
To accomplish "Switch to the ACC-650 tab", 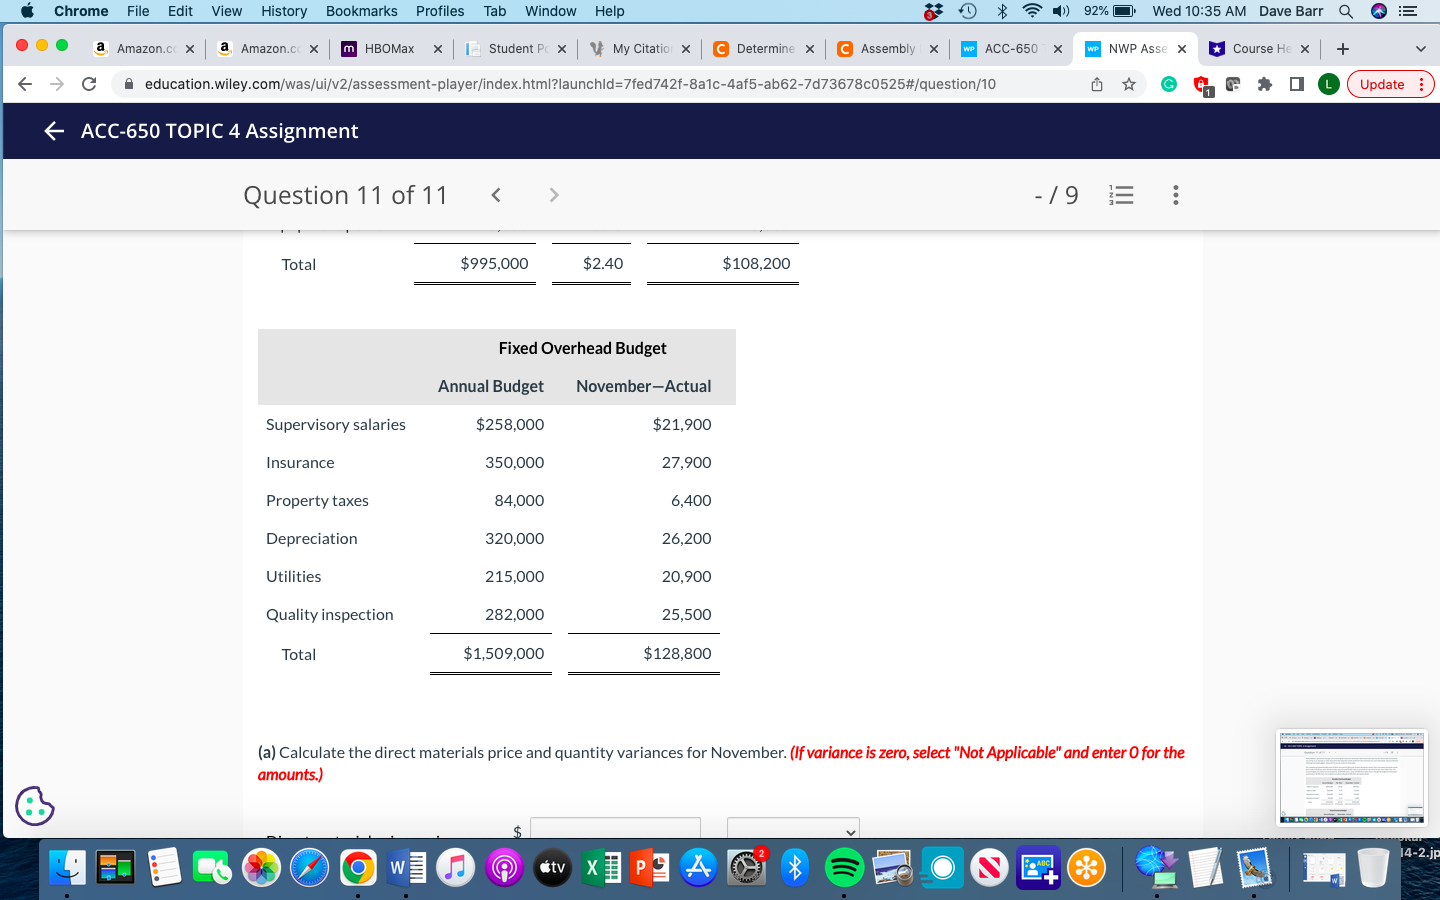I will click(1011, 48).
